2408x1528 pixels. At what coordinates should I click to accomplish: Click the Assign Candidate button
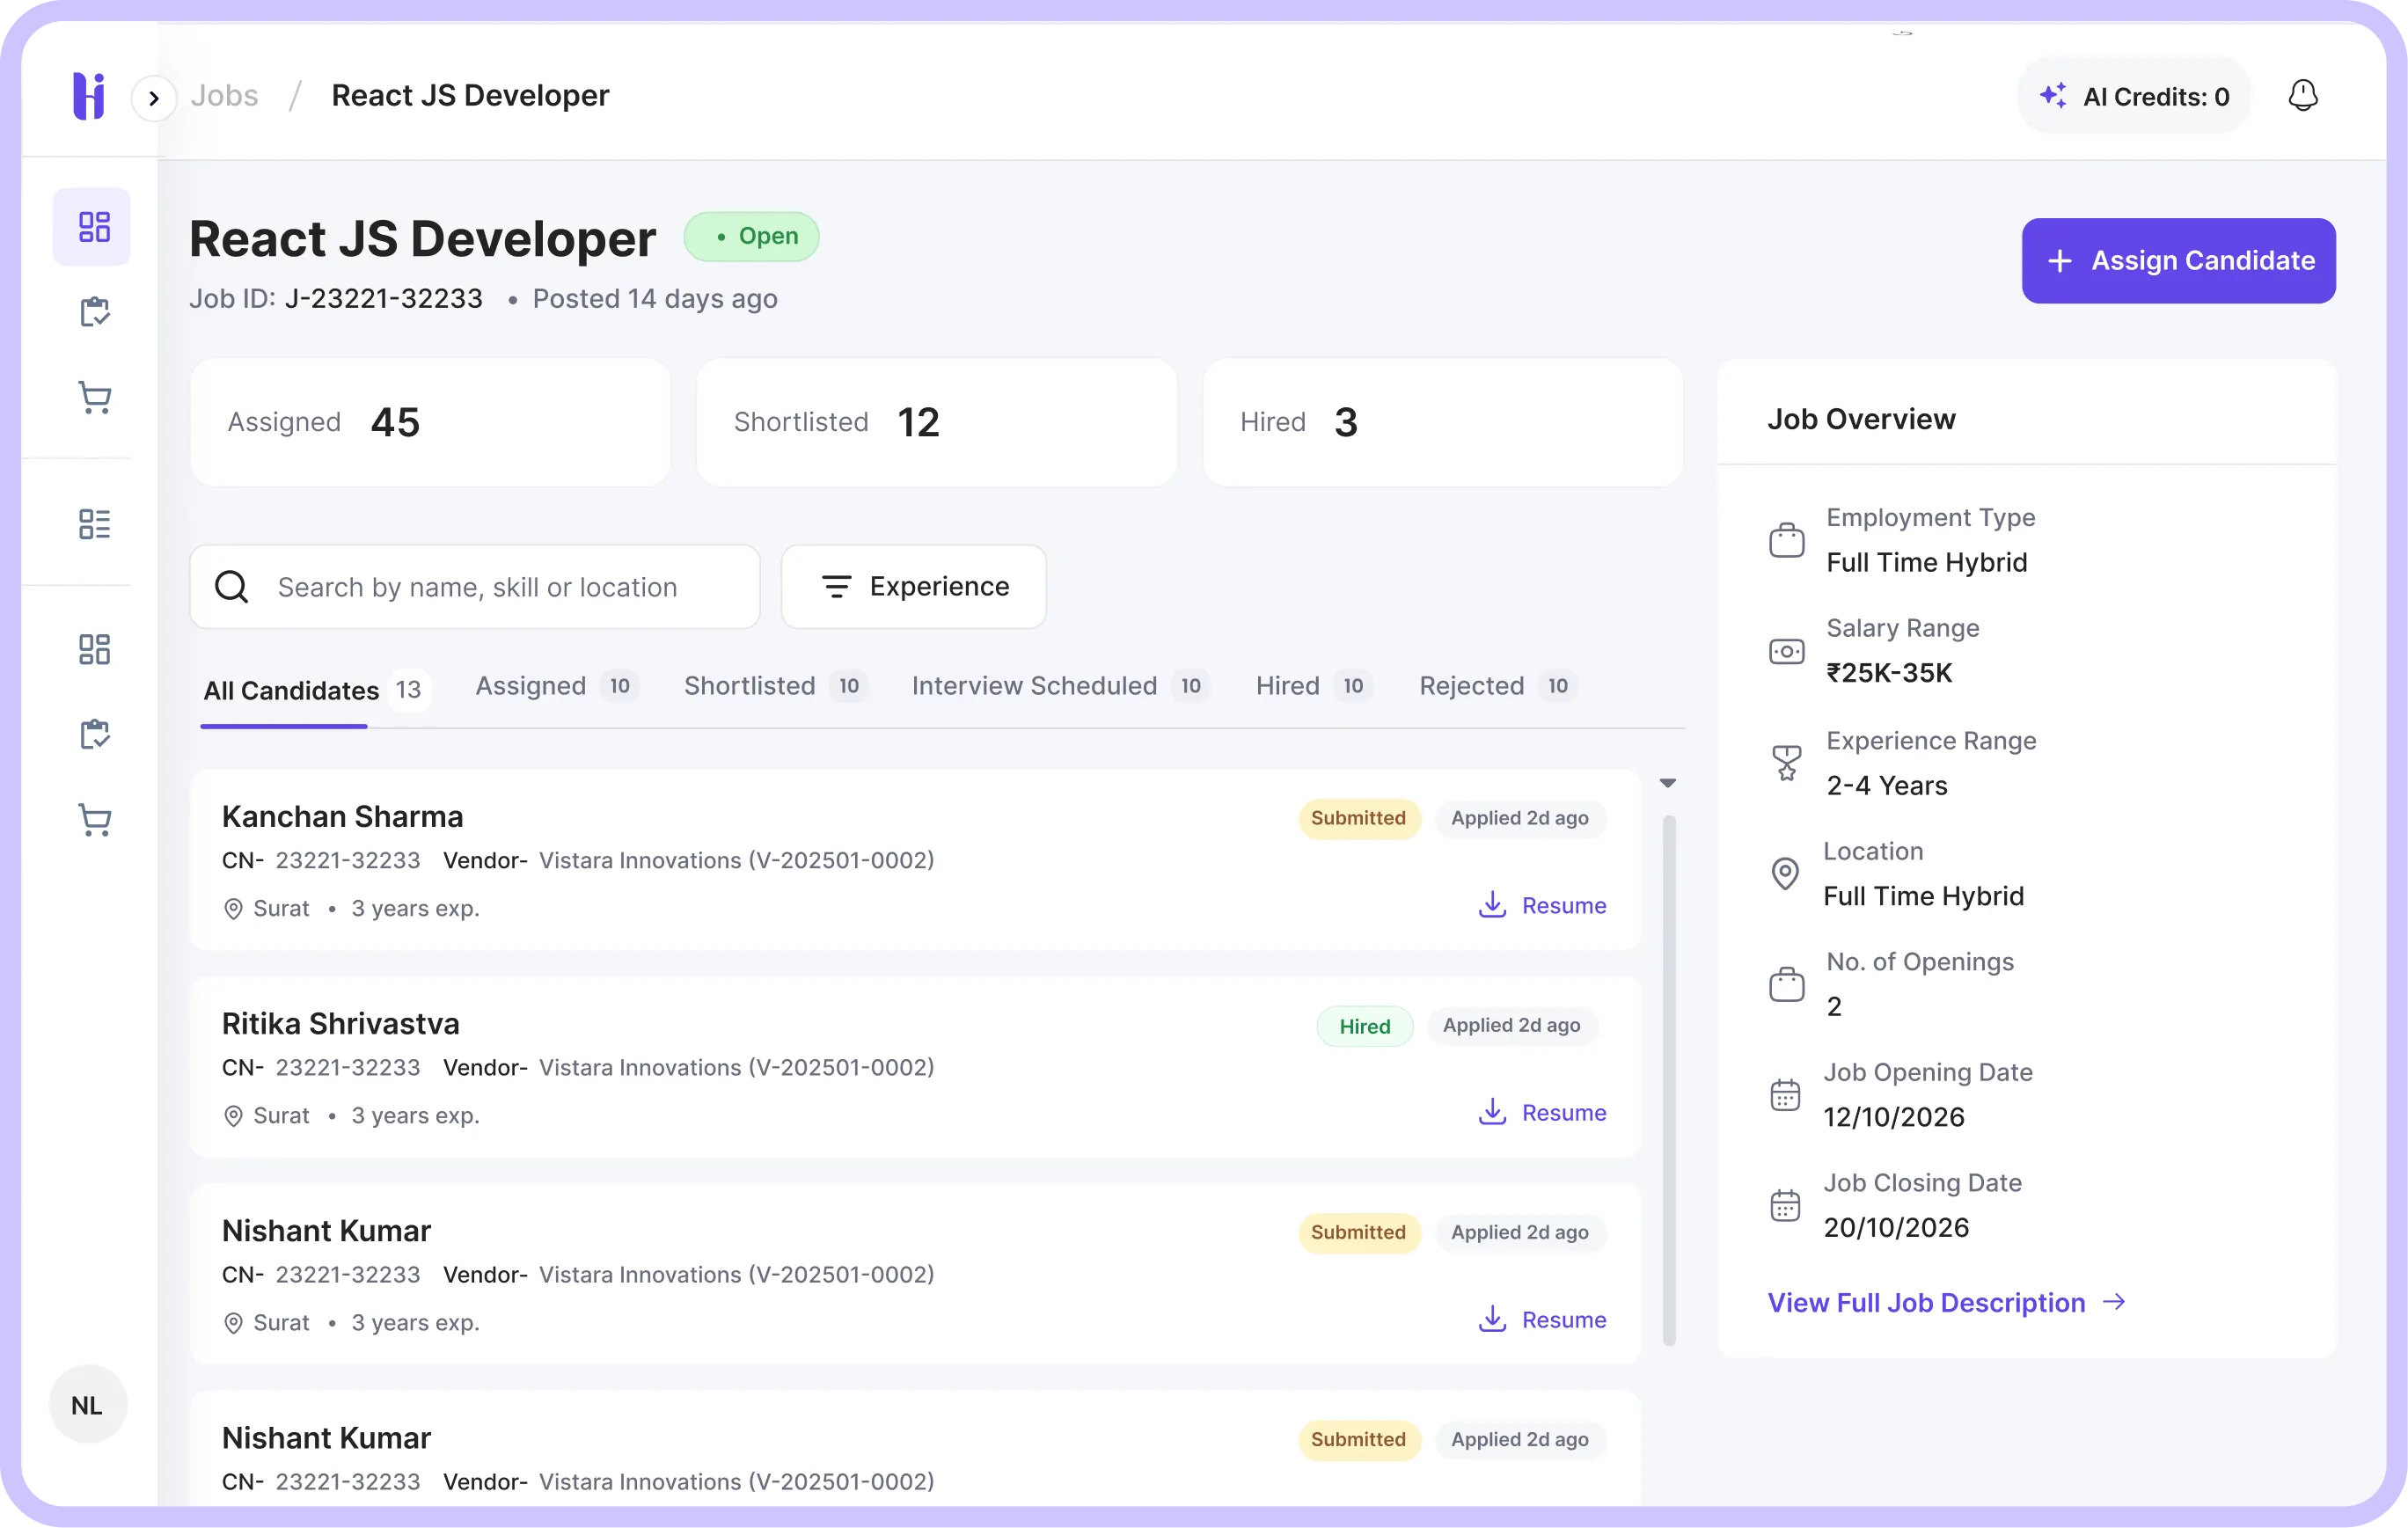point(2178,261)
